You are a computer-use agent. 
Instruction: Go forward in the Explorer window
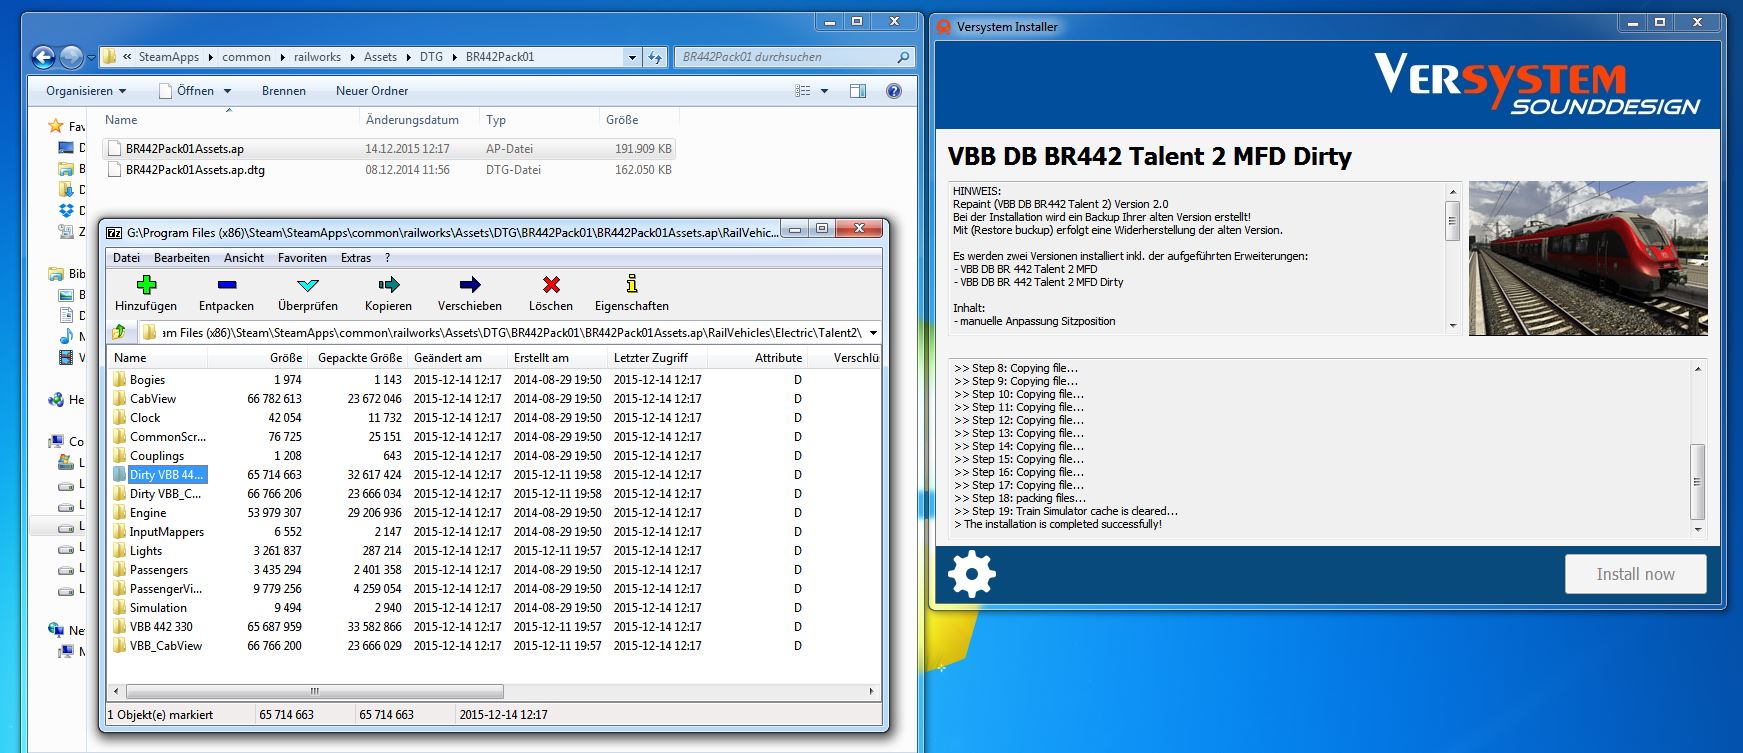click(x=71, y=58)
